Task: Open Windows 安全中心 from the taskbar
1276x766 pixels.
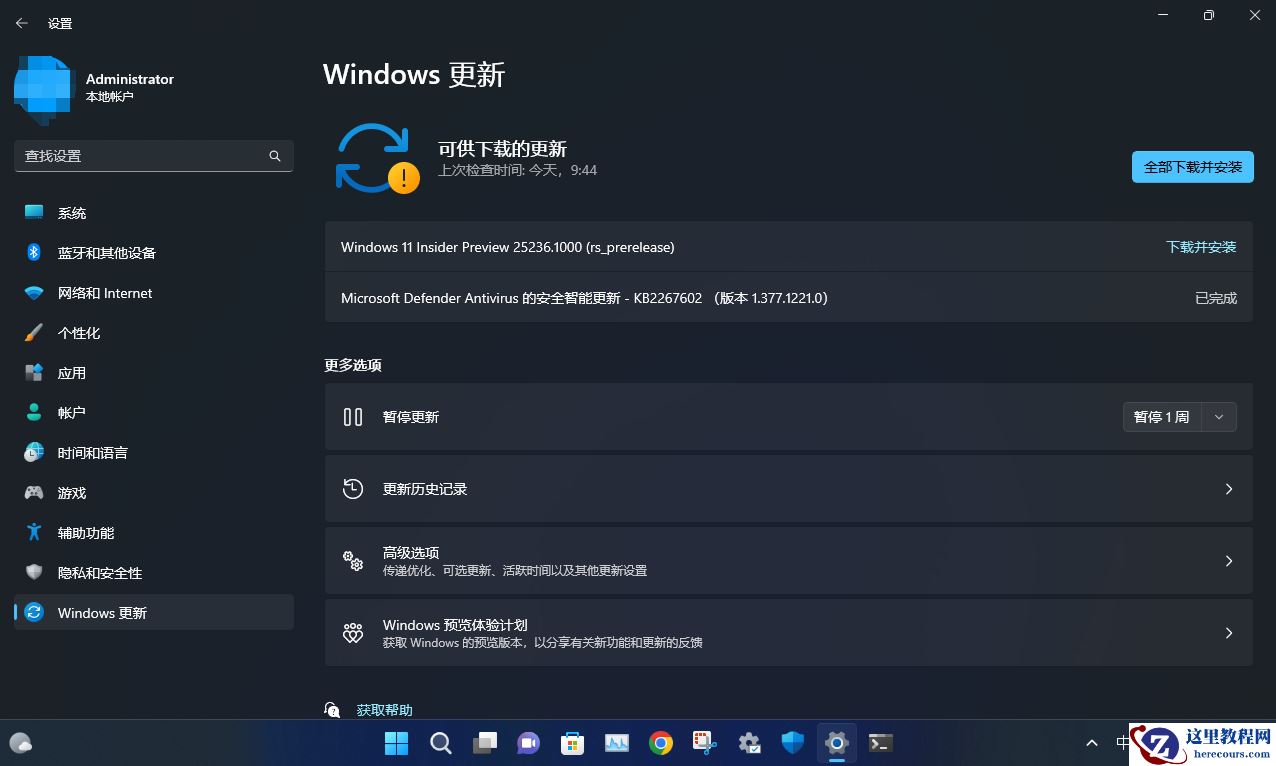Action: (x=791, y=743)
